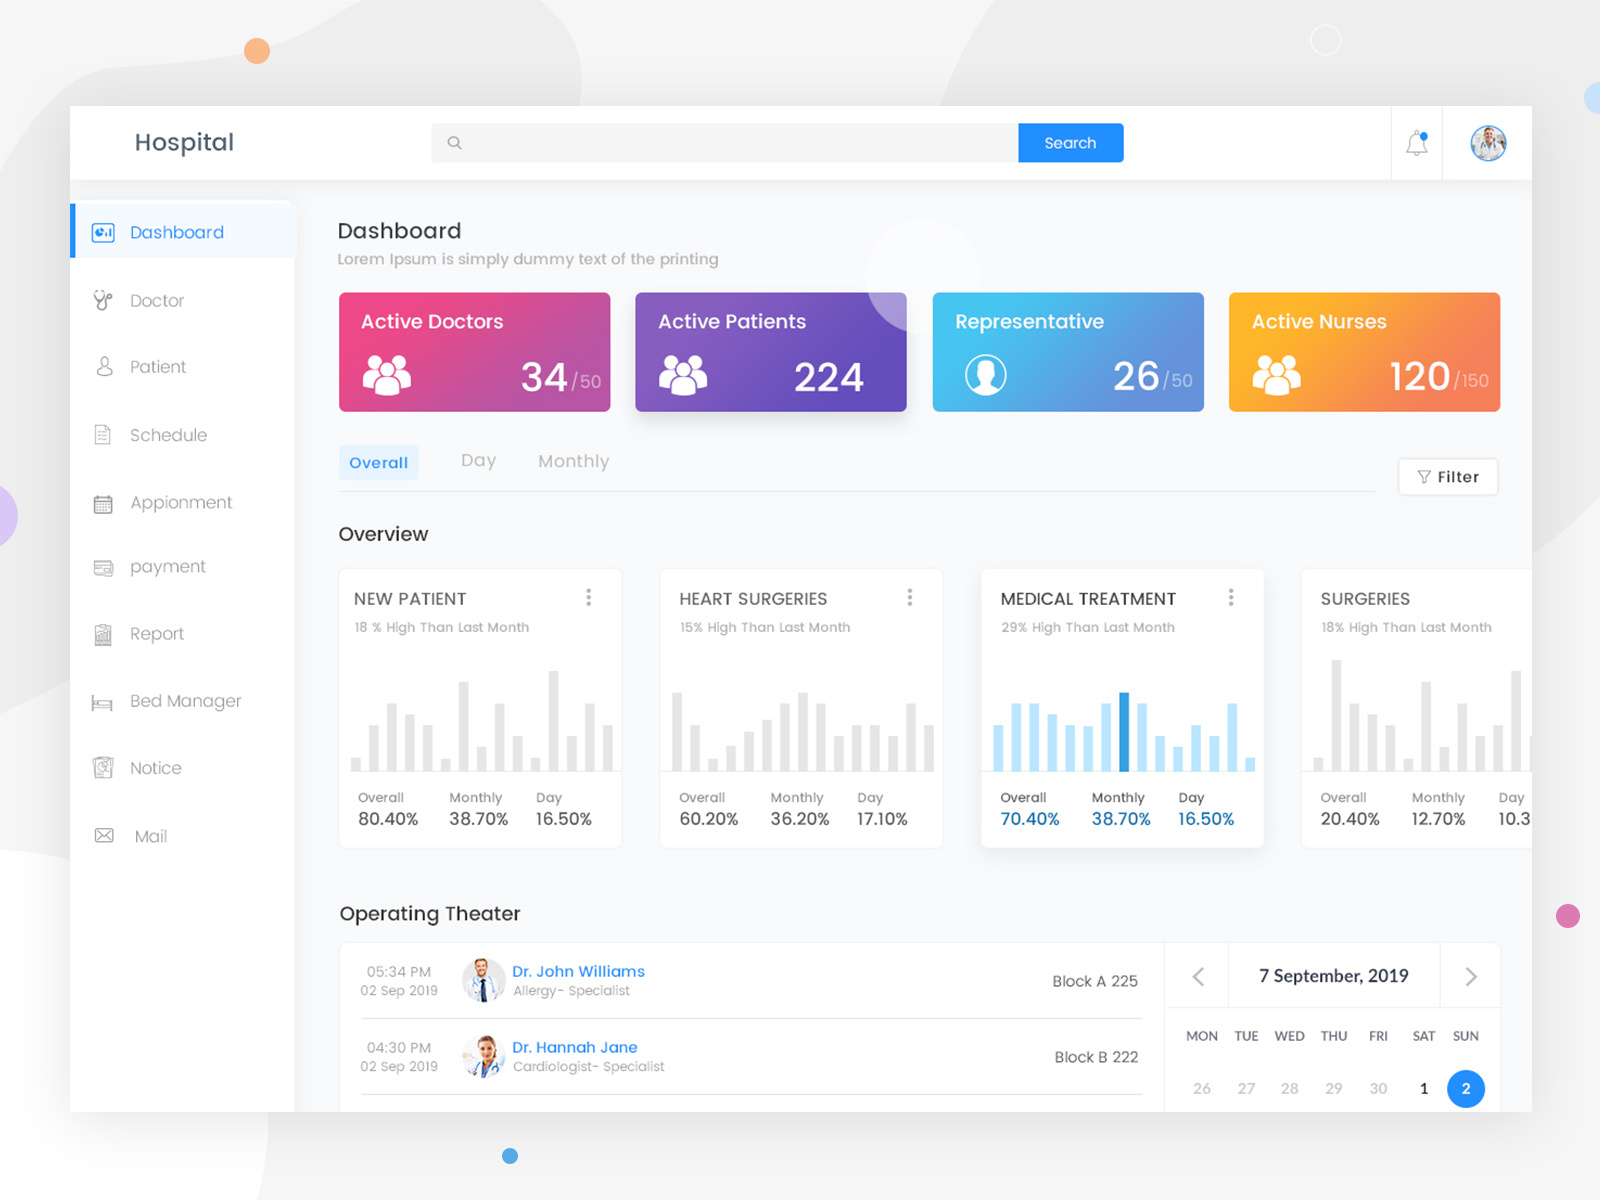
Task: Open payment via the card icon
Action: 103,567
